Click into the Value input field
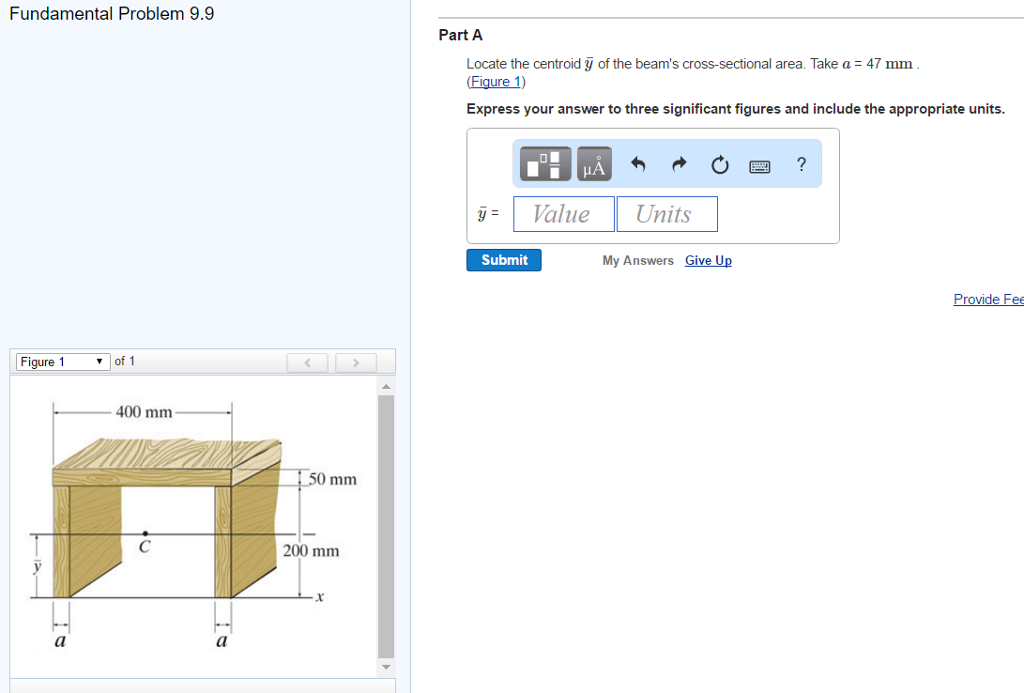Viewport: 1024px width, 693px height. pos(564,214)
